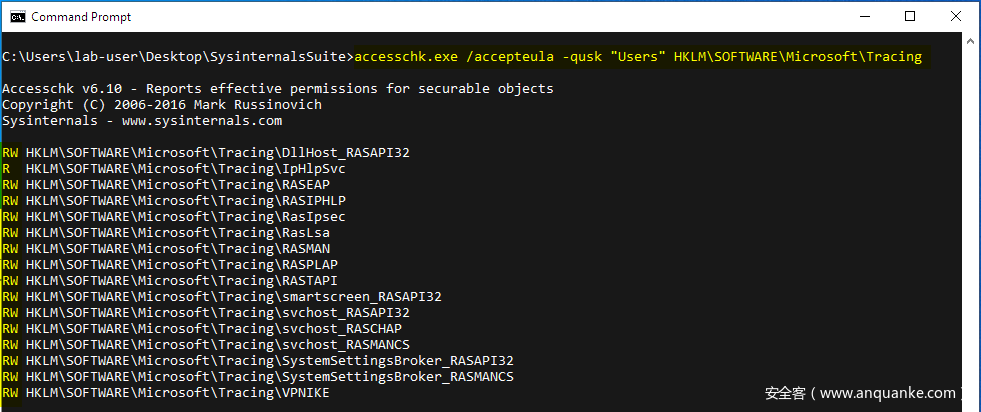Click the Command Prompt system menu icon
Viewport: 981px width, 412px height.
coord(17,17)
